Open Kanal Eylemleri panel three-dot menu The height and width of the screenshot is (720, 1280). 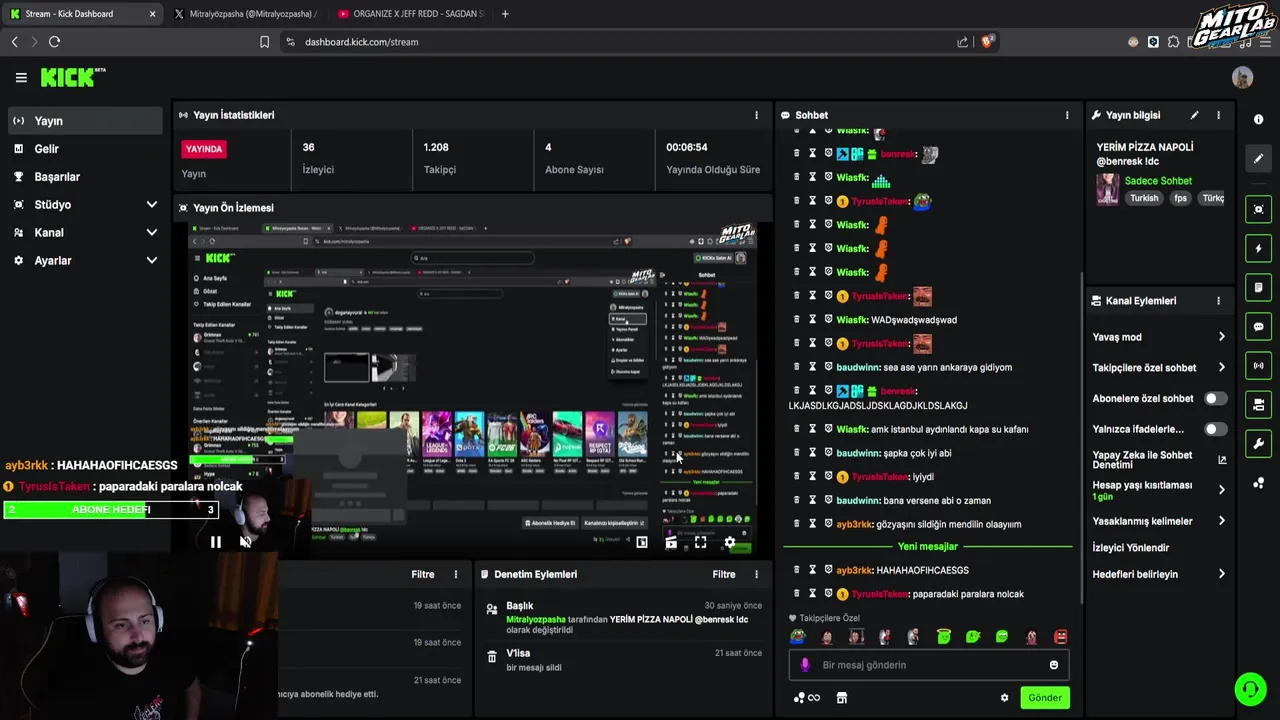click(1218, 301)
